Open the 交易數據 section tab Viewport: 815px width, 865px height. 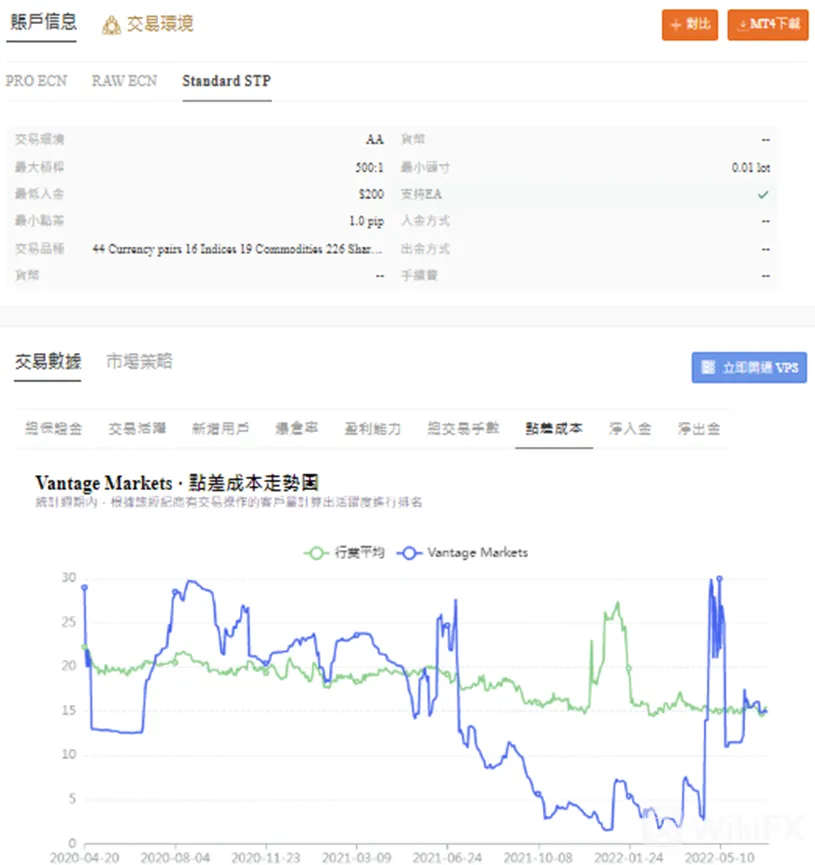48,361
